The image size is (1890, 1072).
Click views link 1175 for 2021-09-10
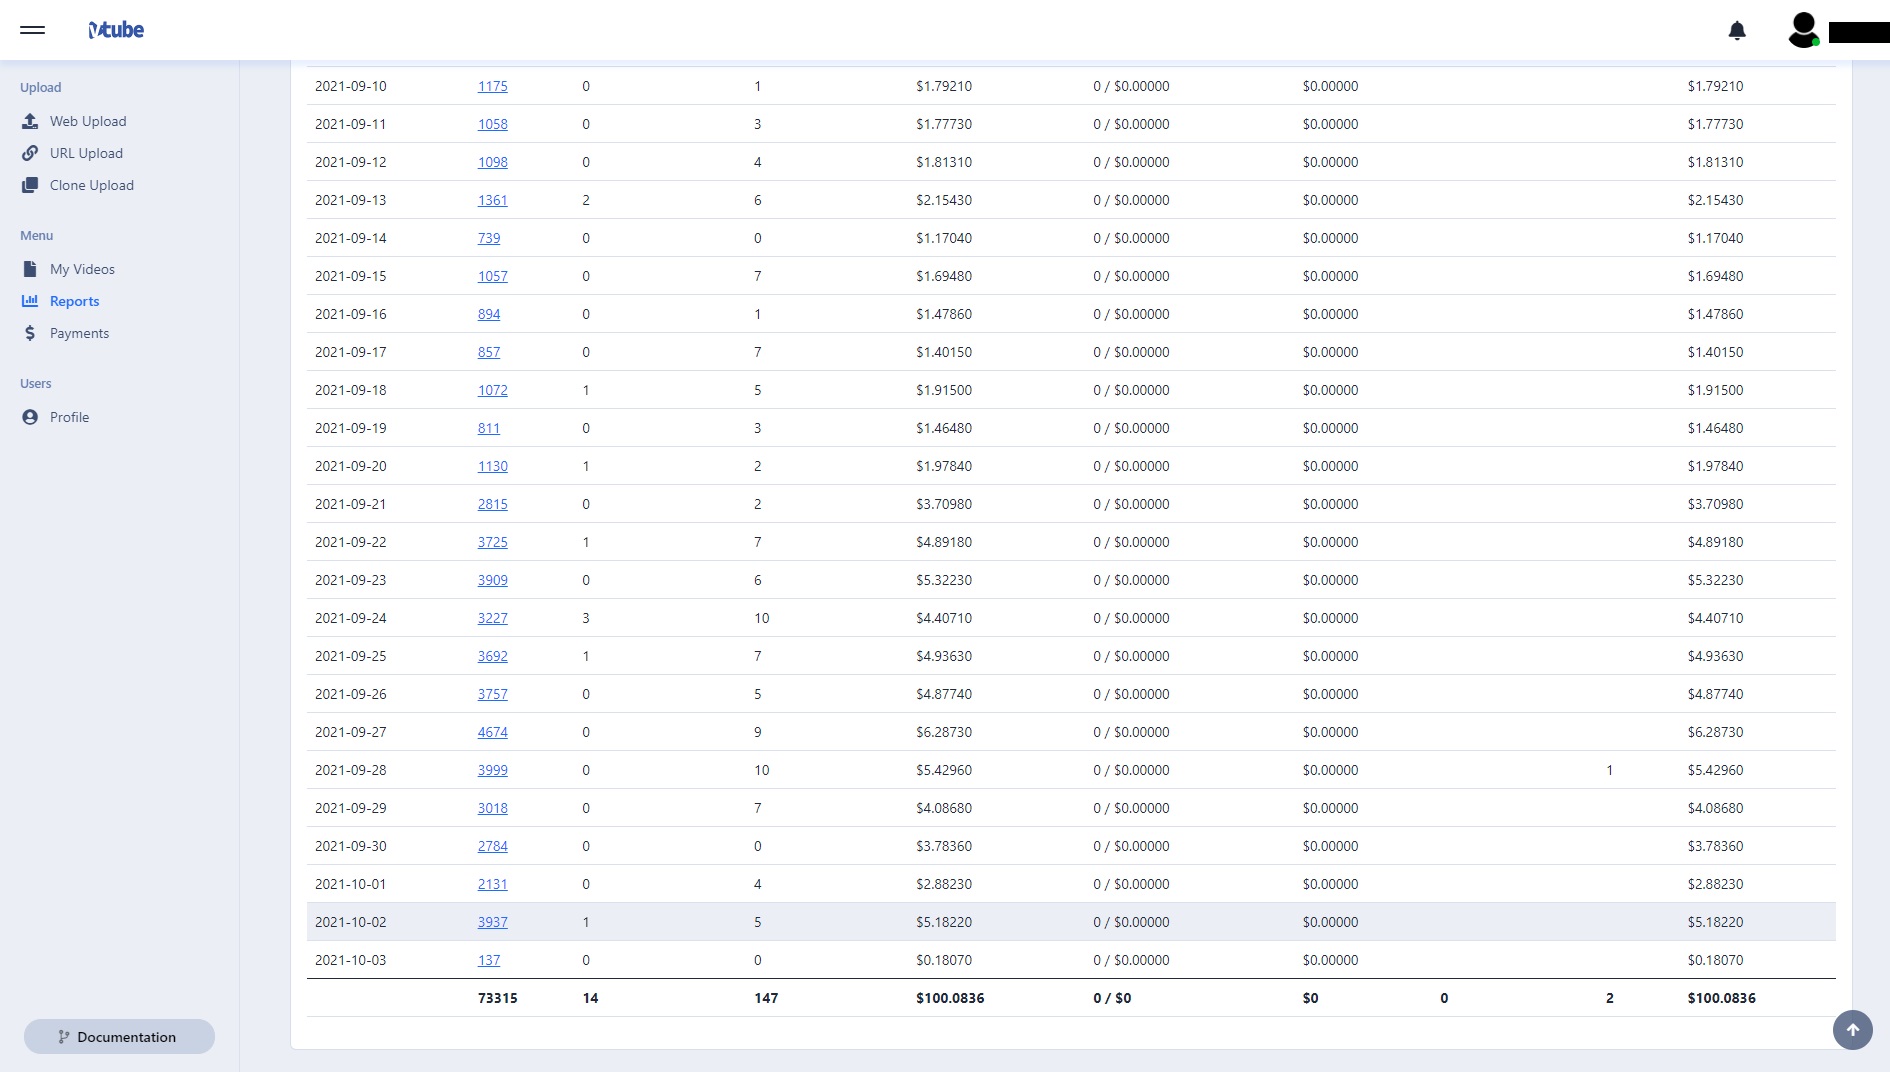[x=492, y=86]
